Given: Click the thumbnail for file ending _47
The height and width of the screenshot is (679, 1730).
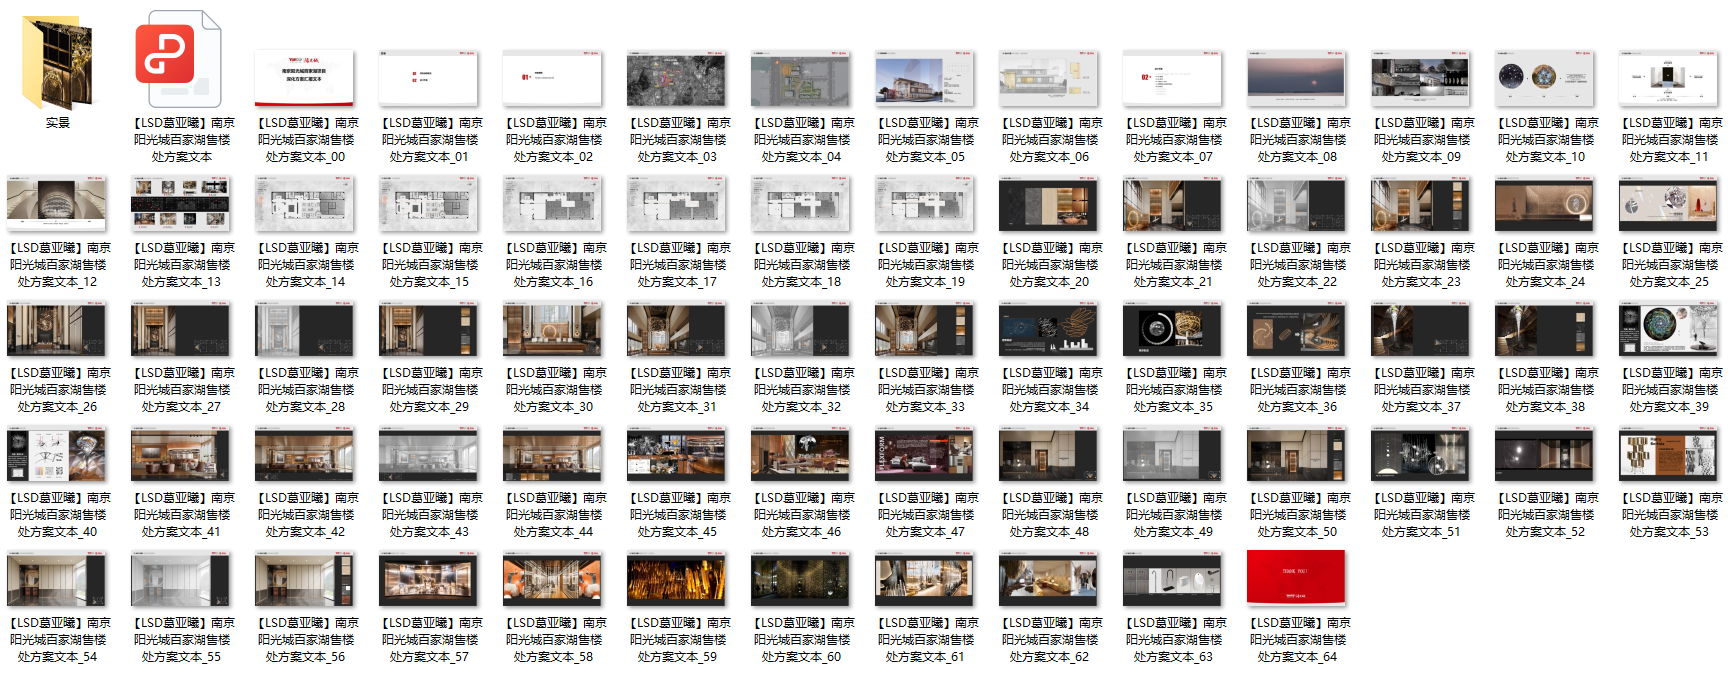Looking at the screenshot, I should coord(924,455).
